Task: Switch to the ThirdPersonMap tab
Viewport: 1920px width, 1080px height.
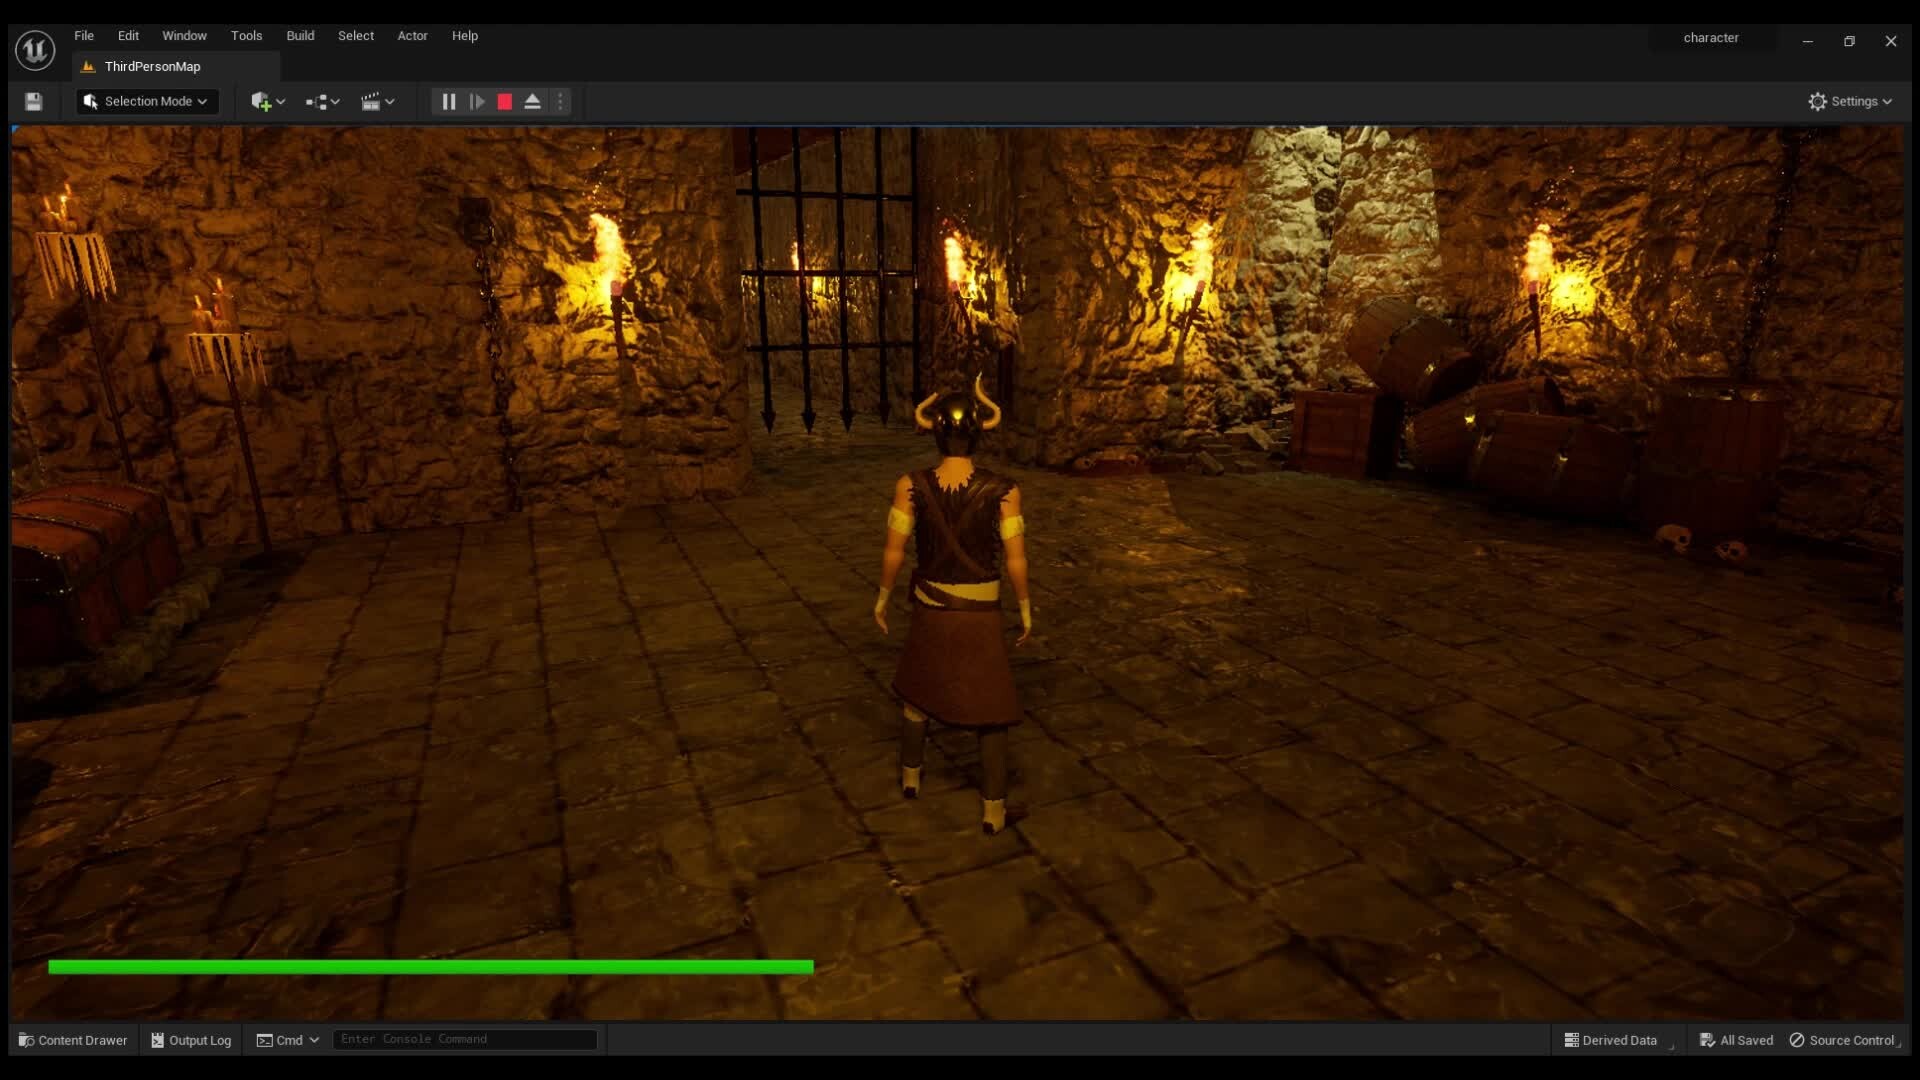Action: (152, 66)
